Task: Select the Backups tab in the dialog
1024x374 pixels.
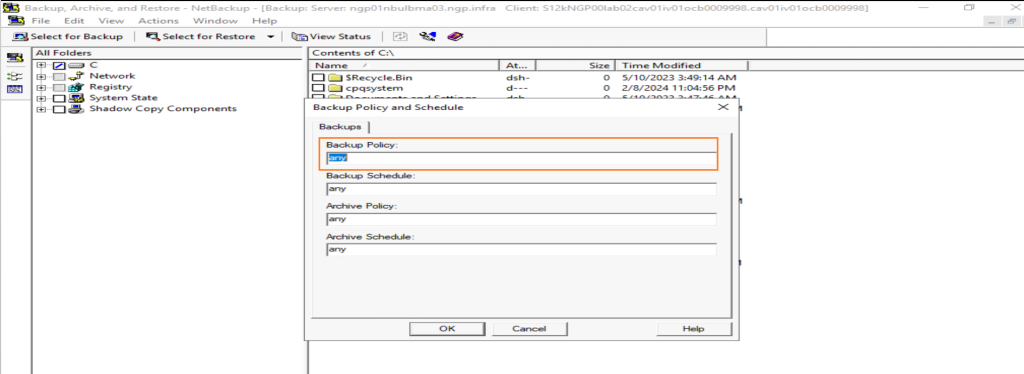Action: 340,127
